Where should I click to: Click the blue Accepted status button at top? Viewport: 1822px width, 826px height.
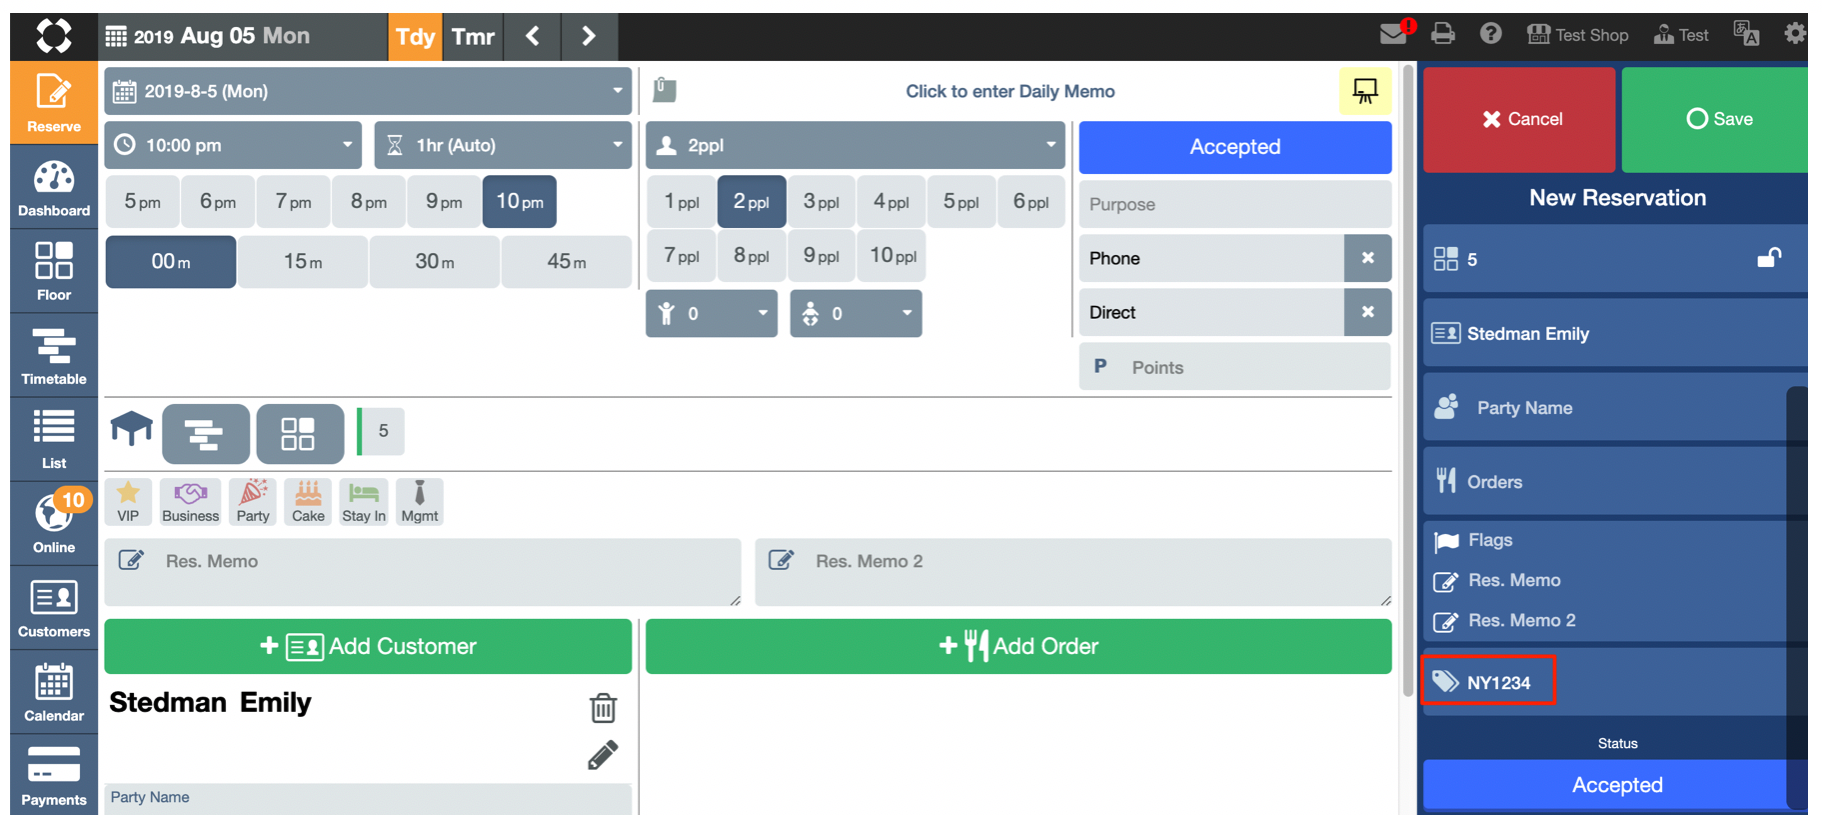(x=1235, y=147)
